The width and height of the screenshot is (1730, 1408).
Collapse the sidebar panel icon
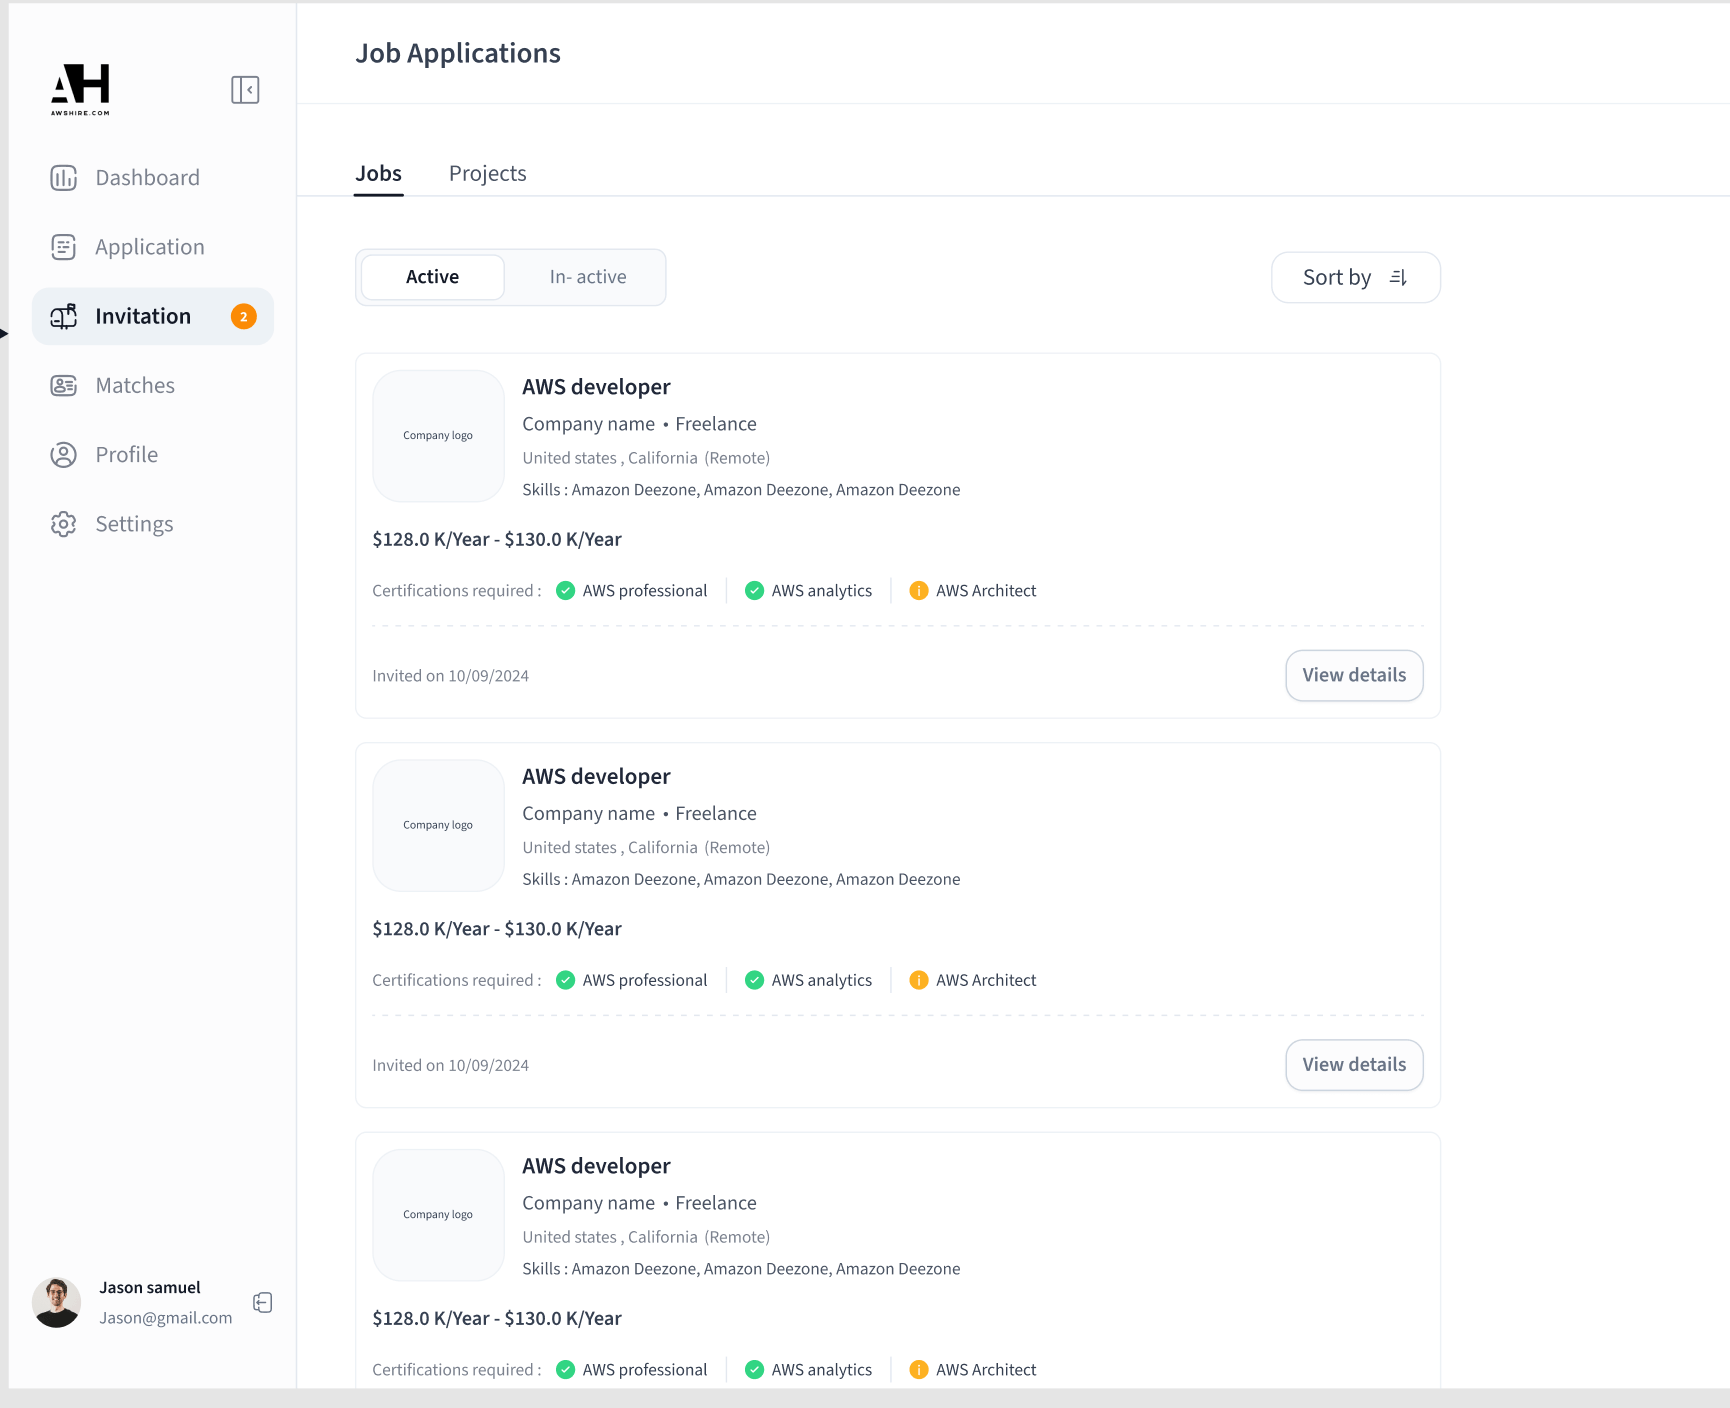click(x=245, y=90)
